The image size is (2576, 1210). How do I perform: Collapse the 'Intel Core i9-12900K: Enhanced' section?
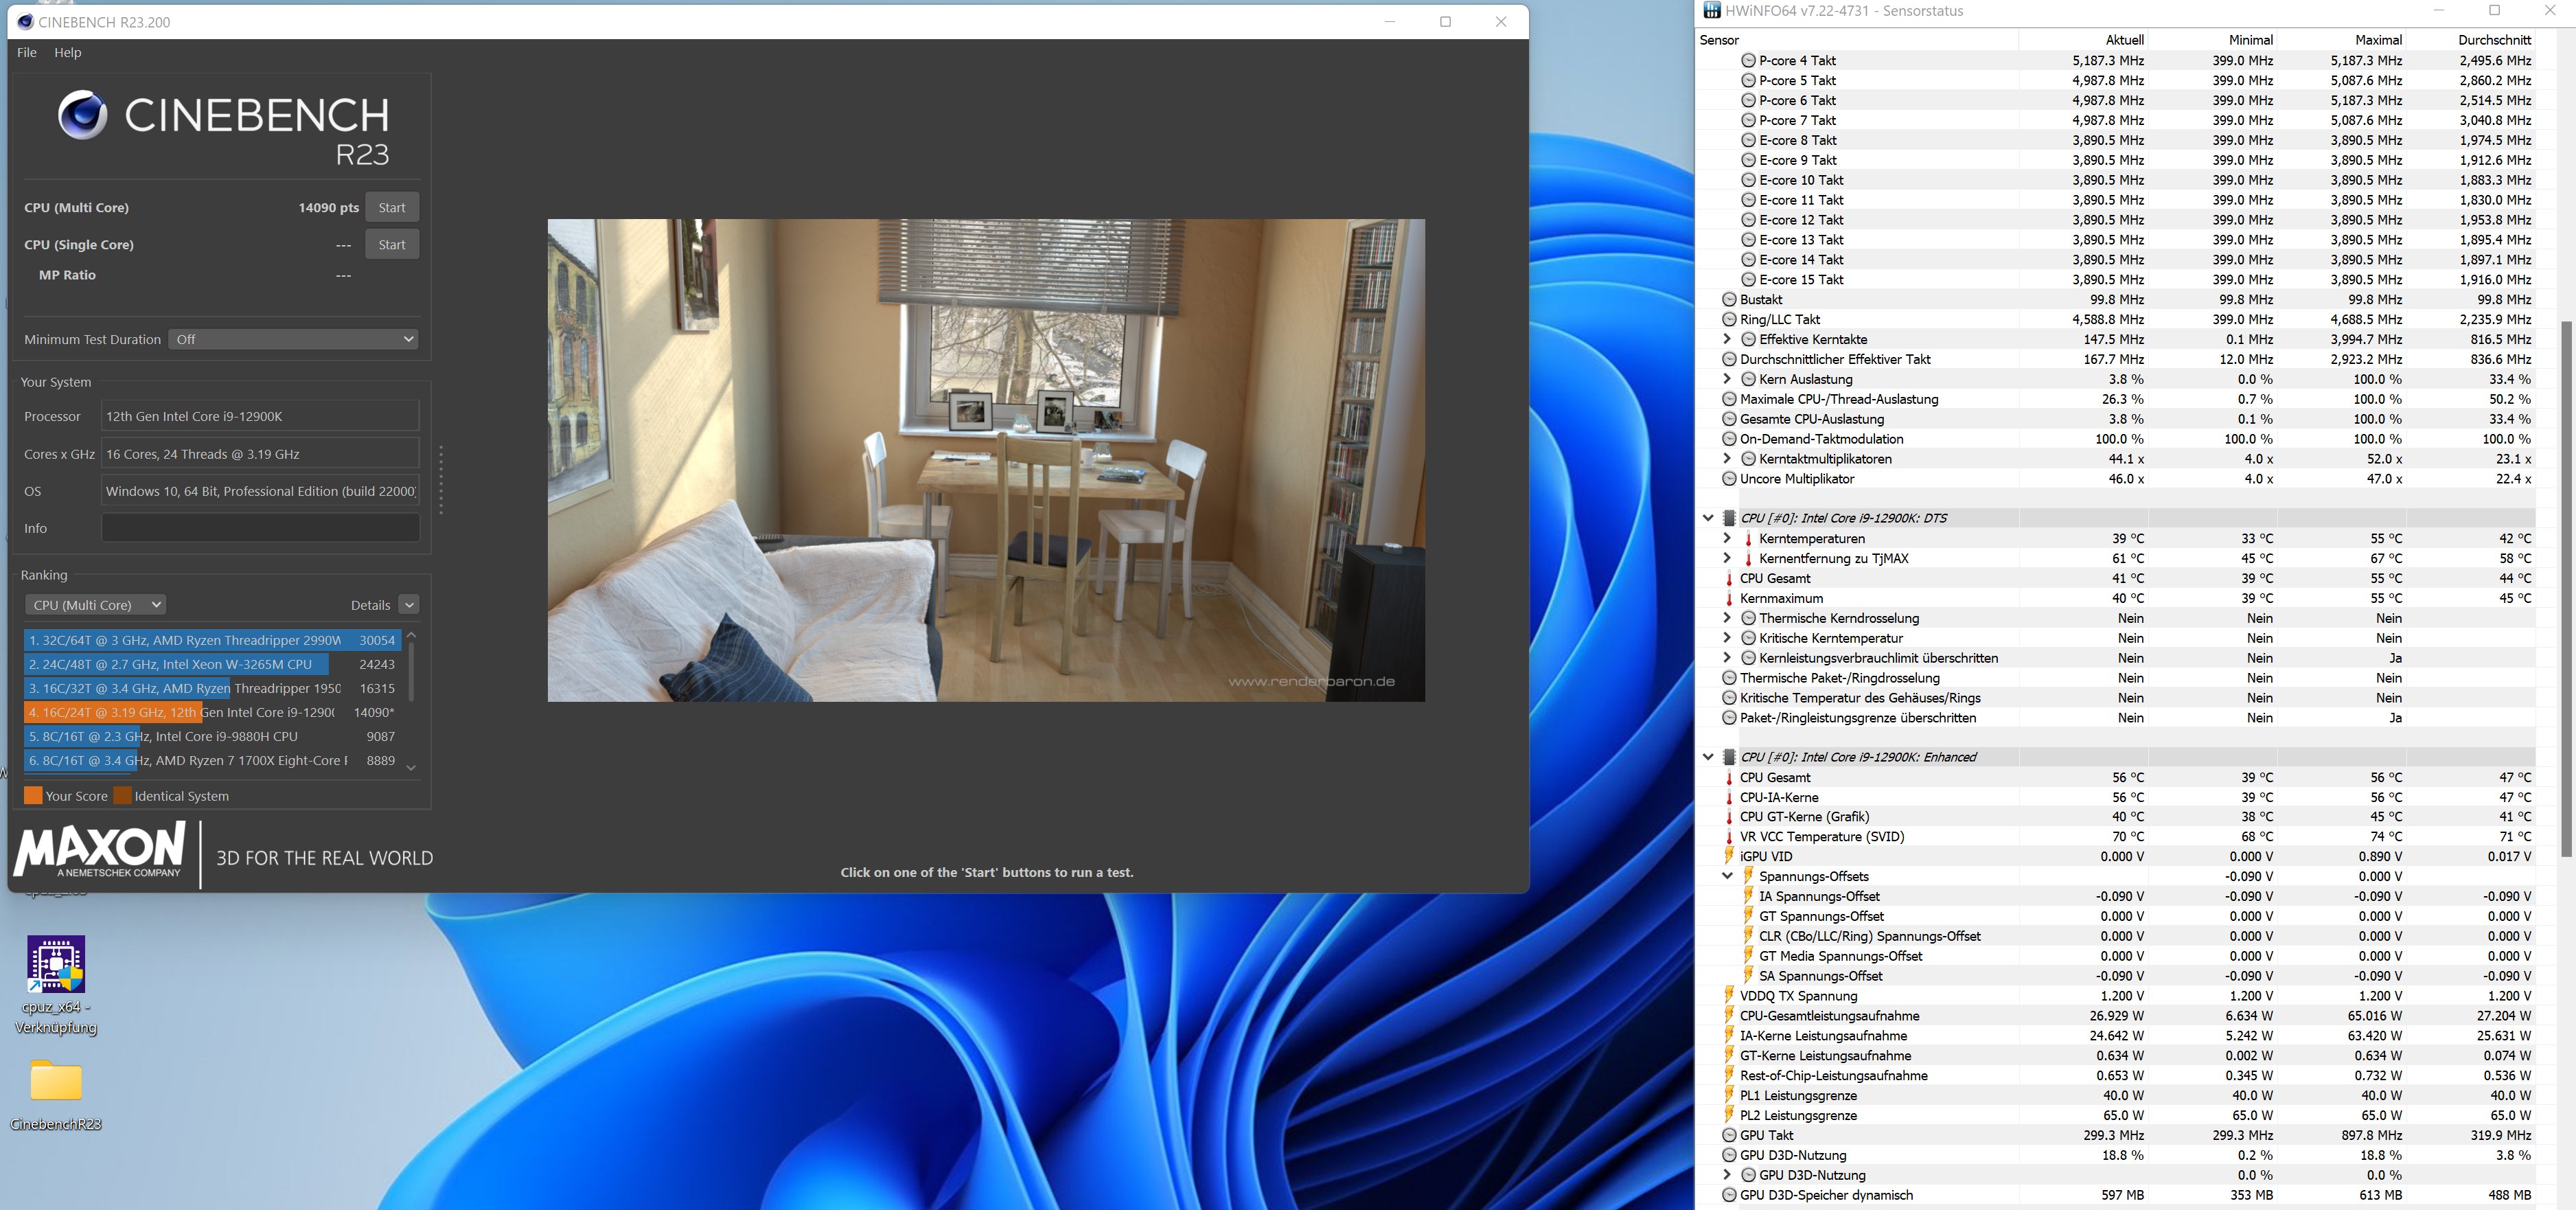[x=1709, y=757]
